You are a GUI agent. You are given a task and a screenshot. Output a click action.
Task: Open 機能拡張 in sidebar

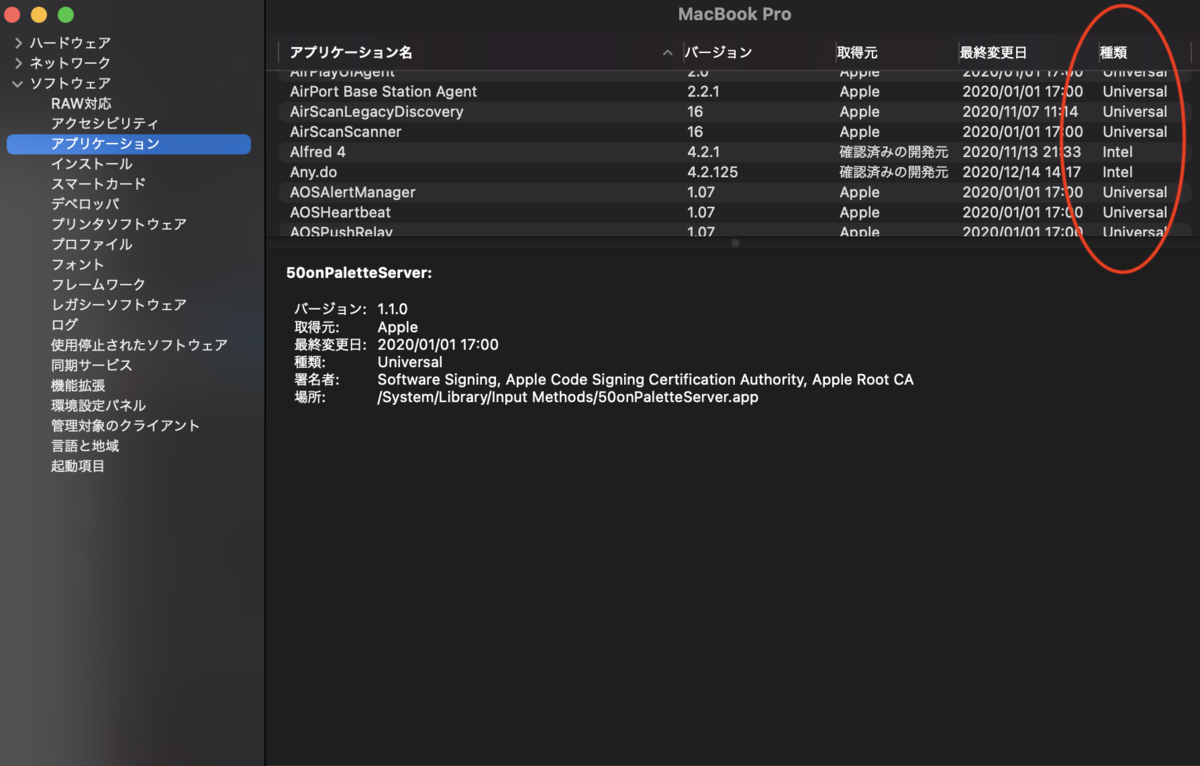pos(78,385)
